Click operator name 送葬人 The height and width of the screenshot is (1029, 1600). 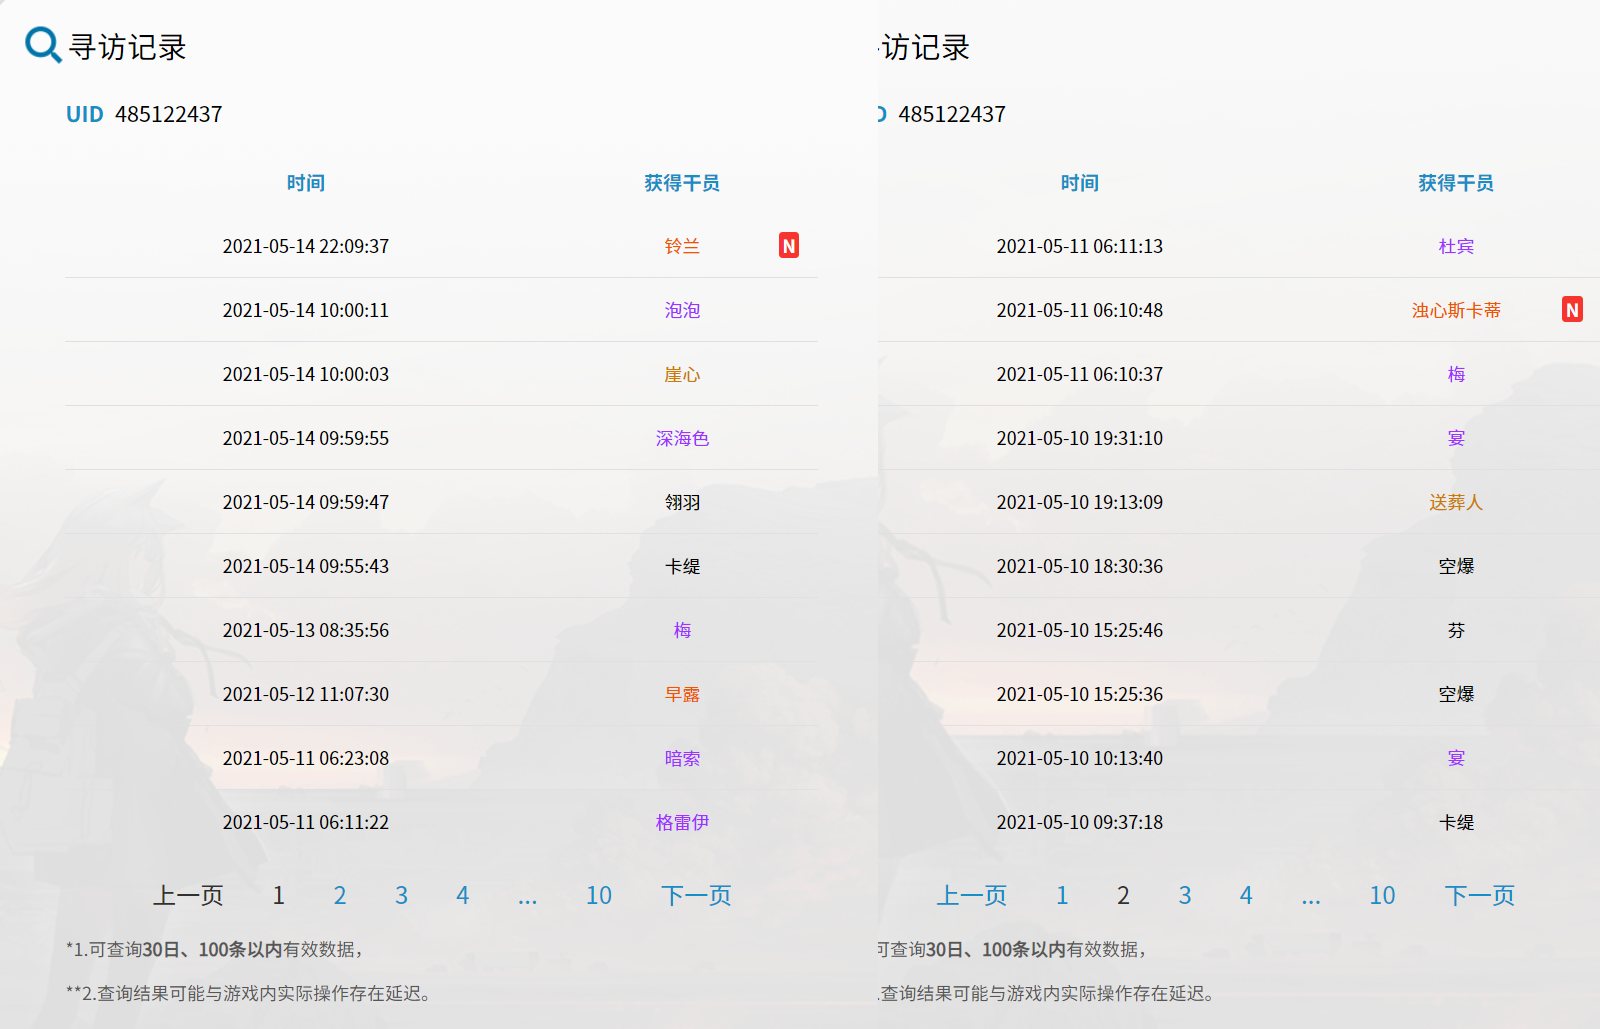tap(1456, 502)
